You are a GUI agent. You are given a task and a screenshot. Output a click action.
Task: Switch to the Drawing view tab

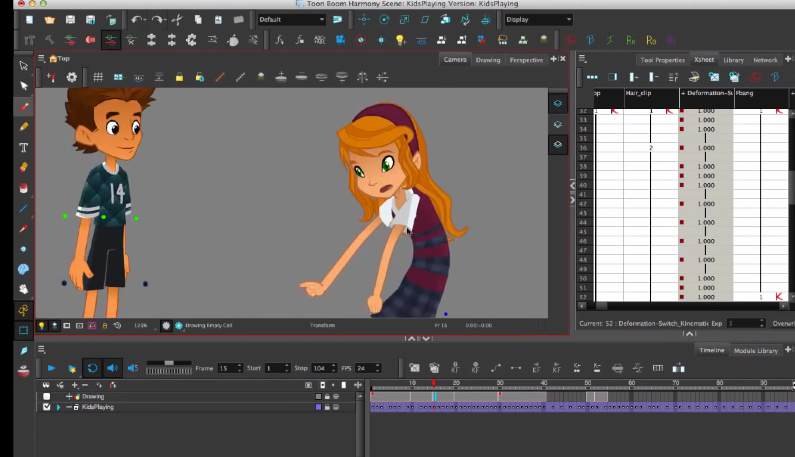(x=487, y=60)
